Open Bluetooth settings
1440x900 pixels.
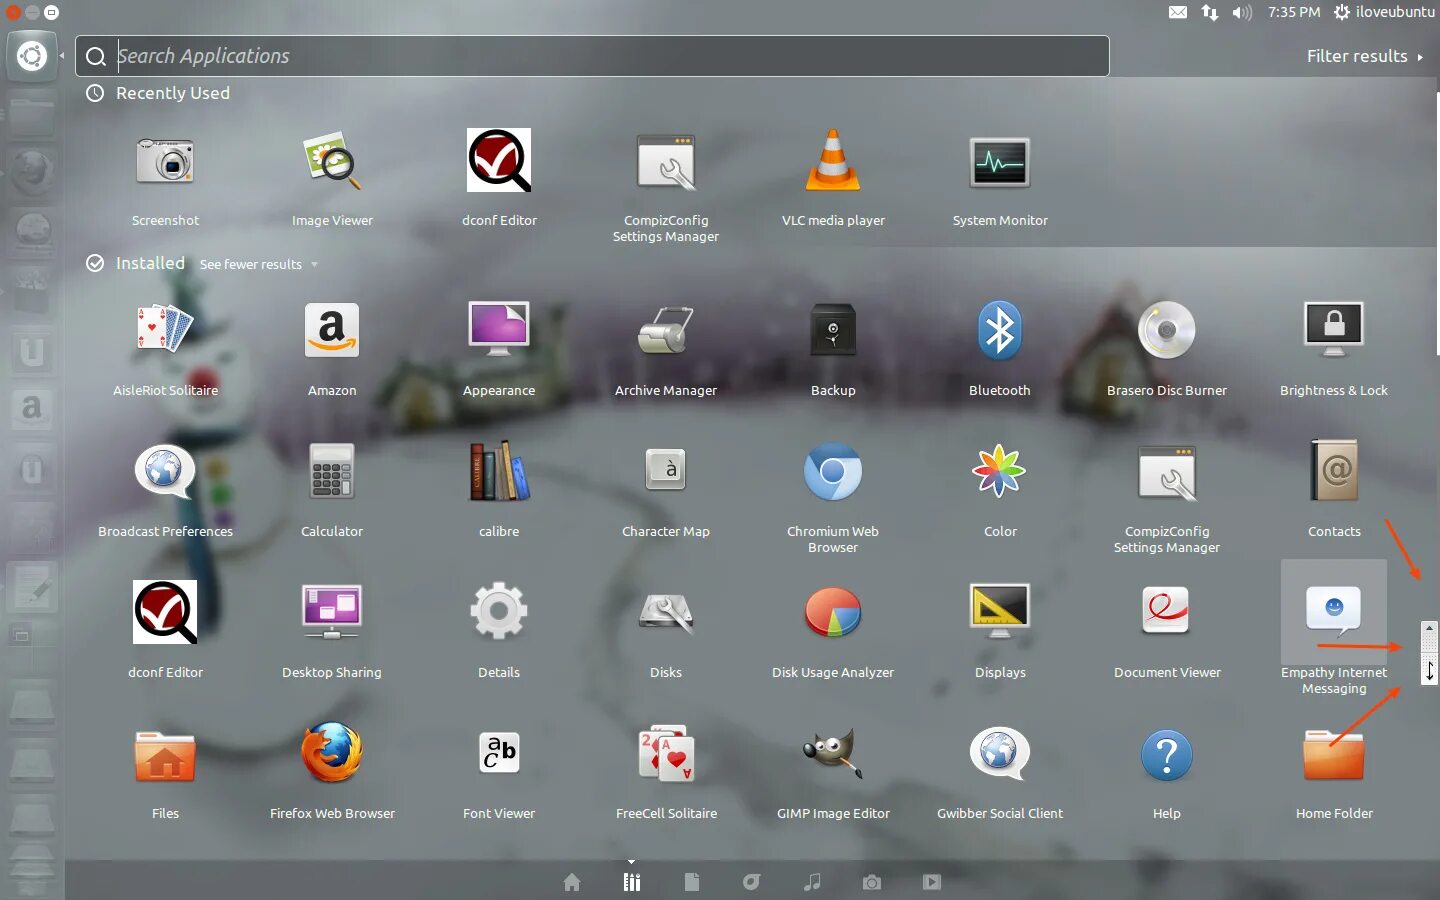1000,330
